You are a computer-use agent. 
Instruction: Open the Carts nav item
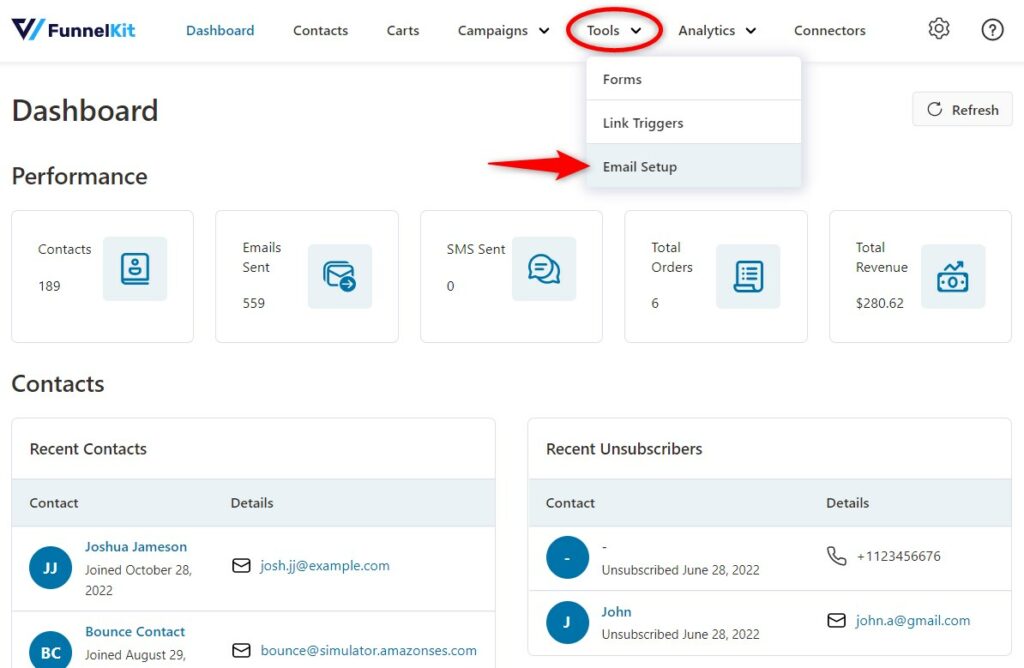pos(402,31)
